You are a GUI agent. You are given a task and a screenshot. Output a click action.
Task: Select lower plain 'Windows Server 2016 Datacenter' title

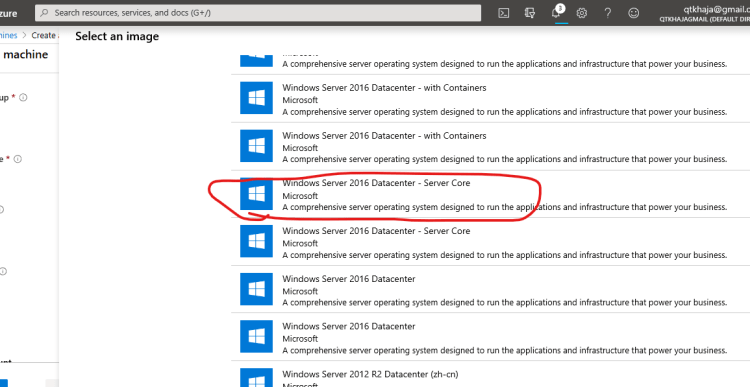349,326
